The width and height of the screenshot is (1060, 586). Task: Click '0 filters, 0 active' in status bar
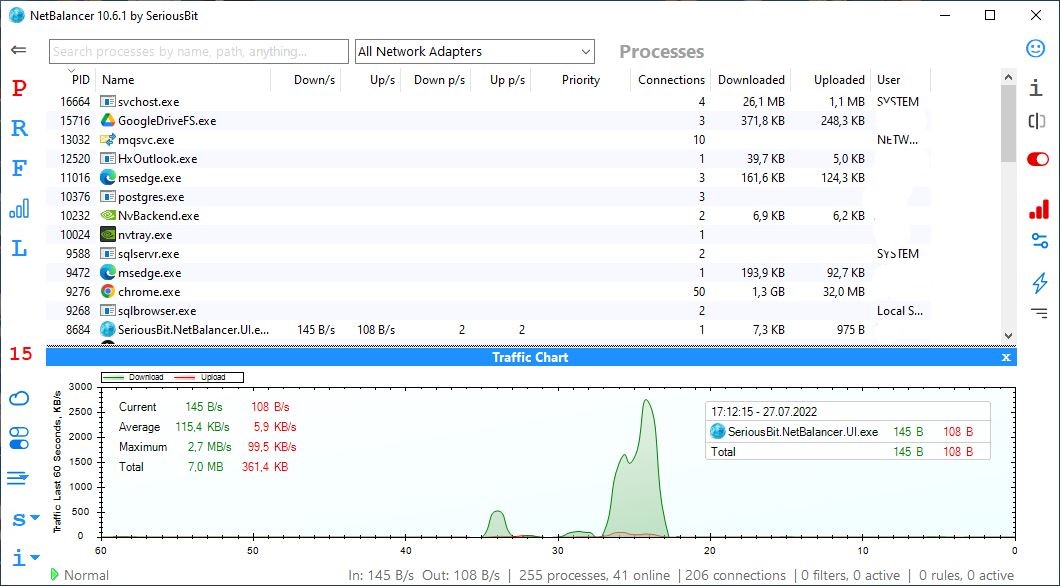(850, 575)
